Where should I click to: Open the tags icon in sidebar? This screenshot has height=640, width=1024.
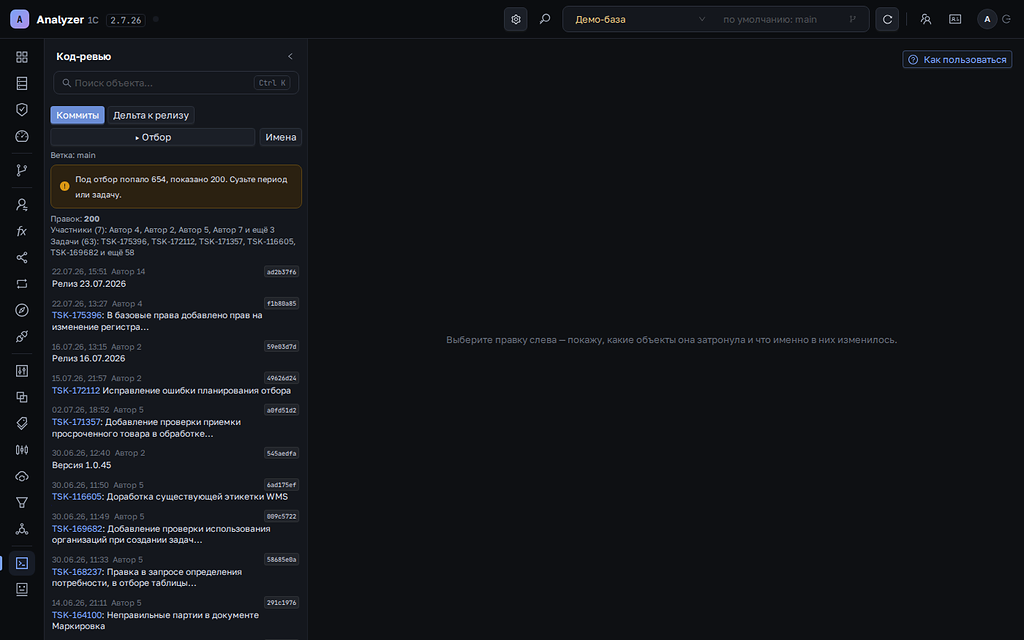pos(22,423)
